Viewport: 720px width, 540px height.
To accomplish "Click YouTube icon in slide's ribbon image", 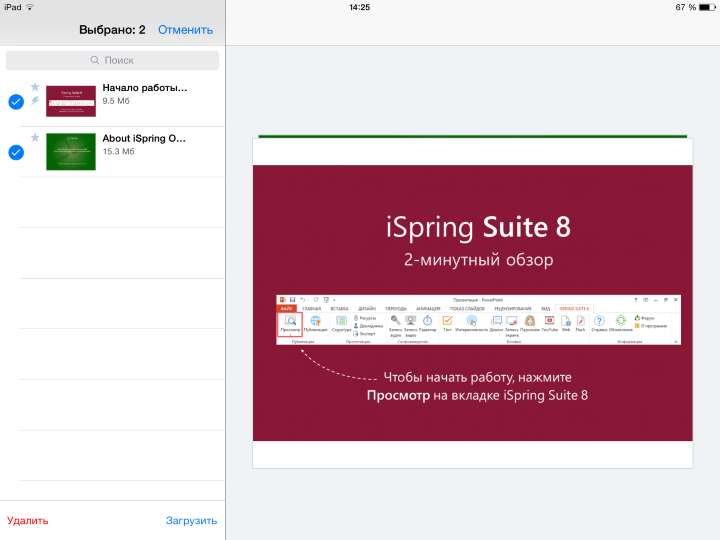I will tap(549, 323).
